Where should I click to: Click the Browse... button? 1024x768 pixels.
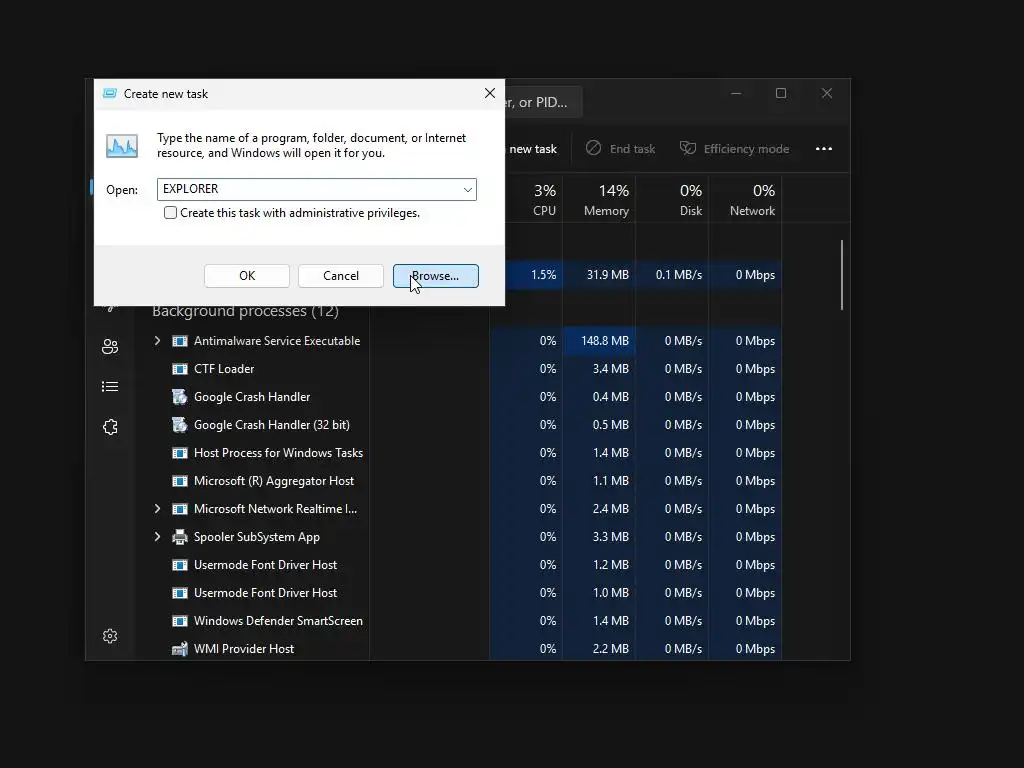coord(436,276)
